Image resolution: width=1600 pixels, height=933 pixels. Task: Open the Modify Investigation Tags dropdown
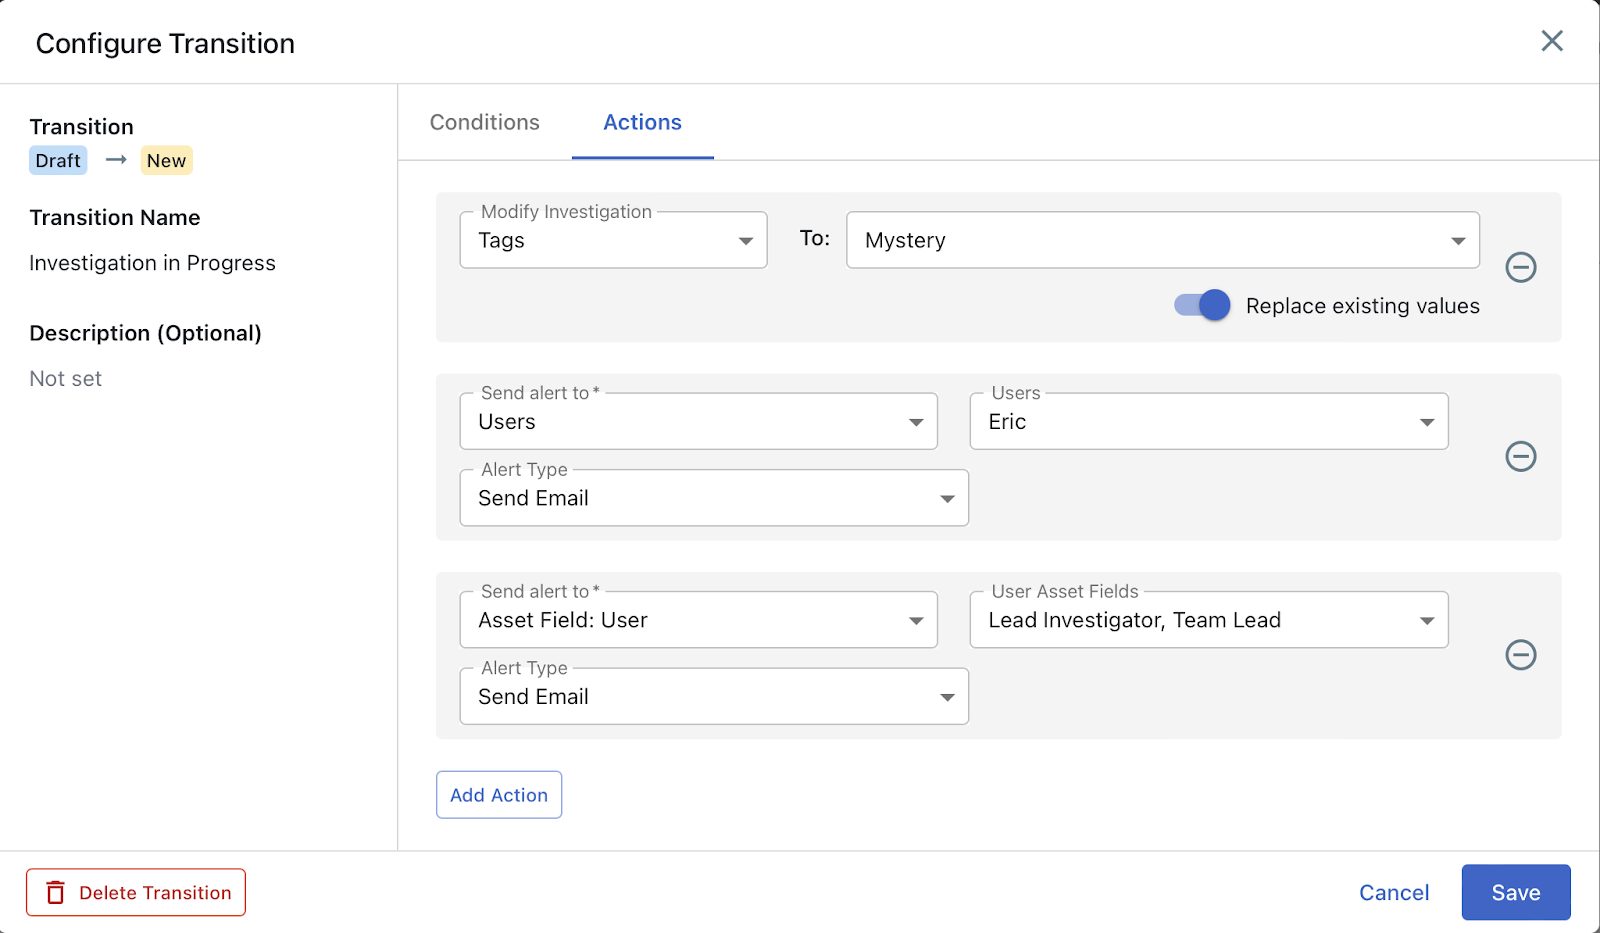613,240
